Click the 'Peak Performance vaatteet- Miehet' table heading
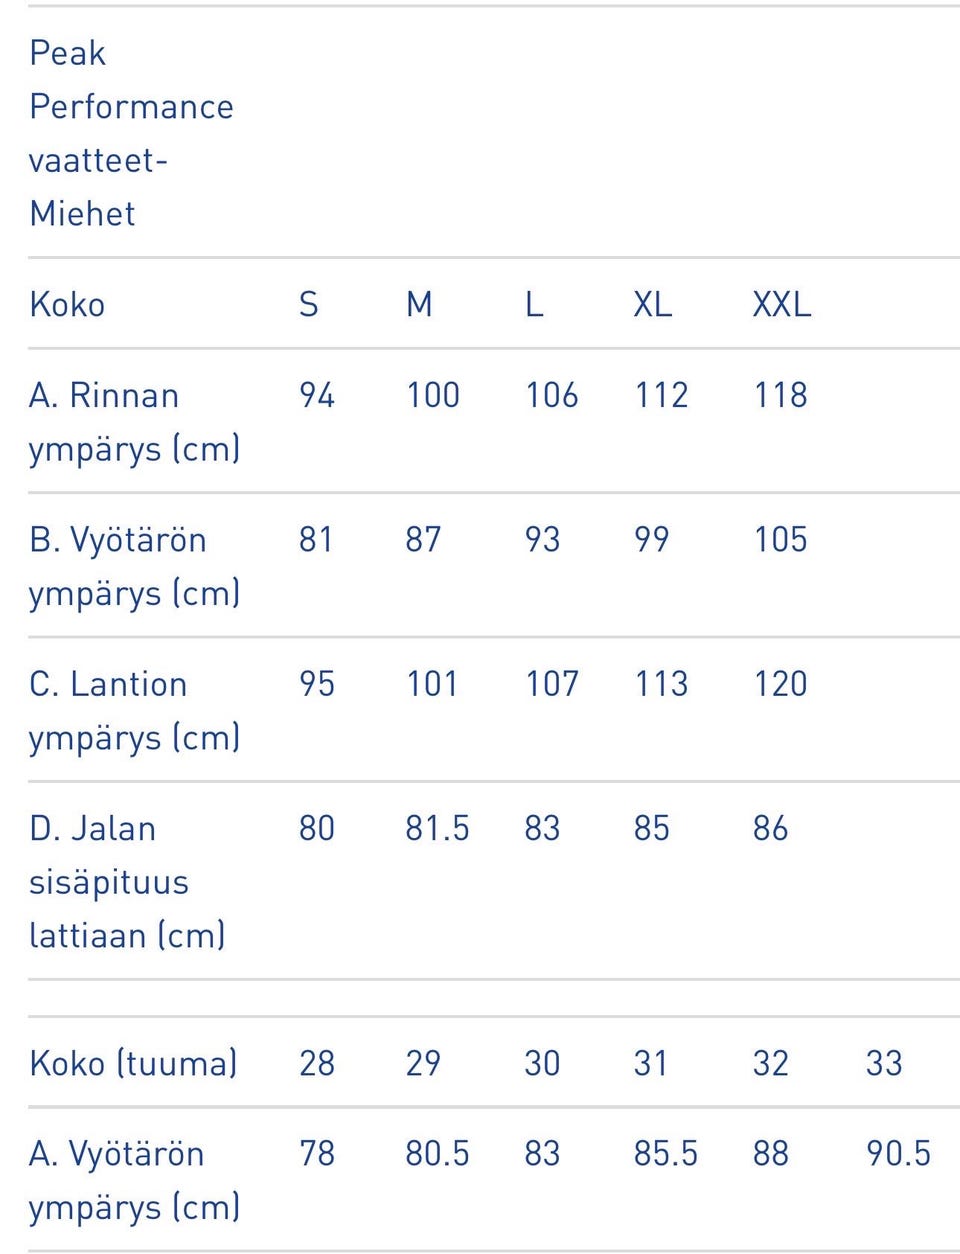This screenshot has width=960, height=1254. point(131,133)
